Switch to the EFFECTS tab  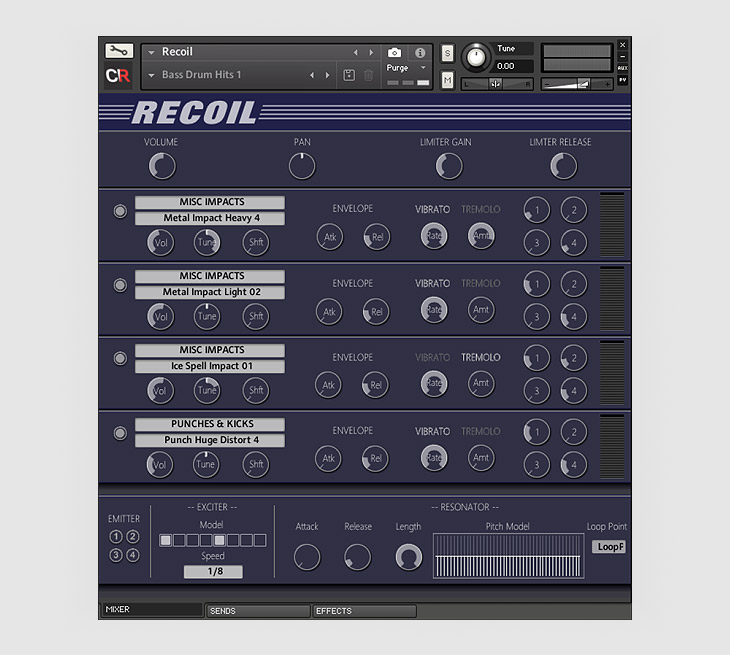pos(364,611)
